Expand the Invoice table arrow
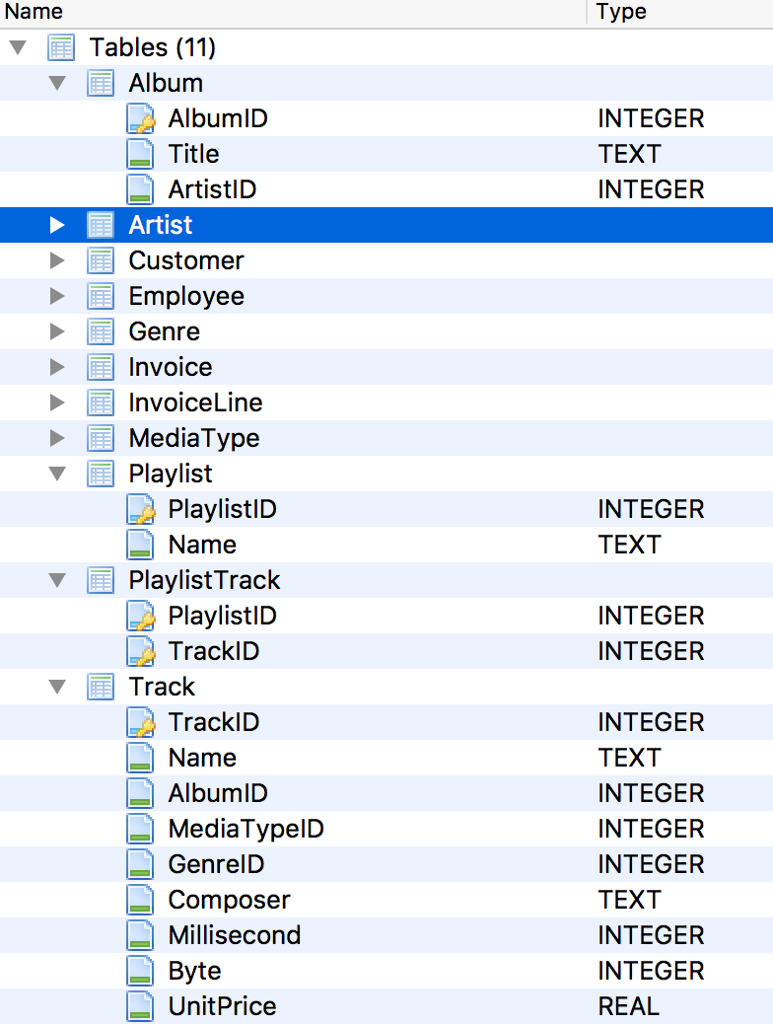This screenshot has width=773, height=1024. point(57,367)
